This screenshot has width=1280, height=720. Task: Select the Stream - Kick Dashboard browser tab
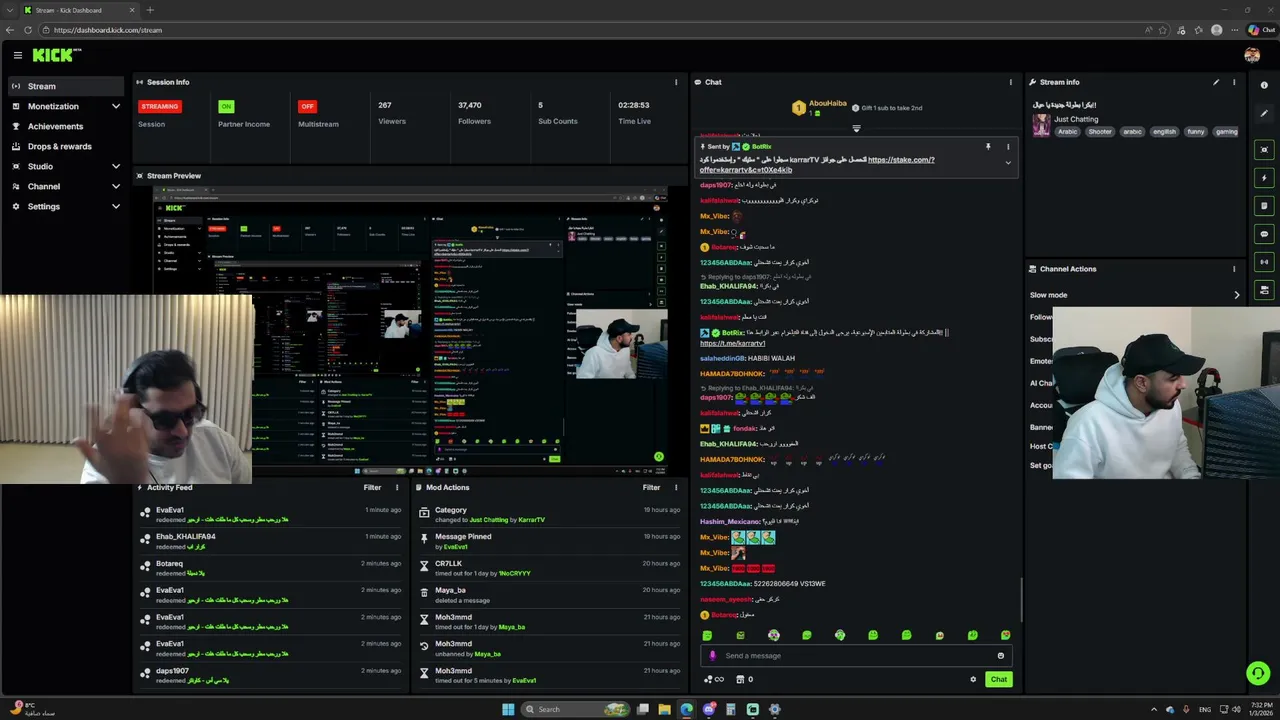[77, 10]
